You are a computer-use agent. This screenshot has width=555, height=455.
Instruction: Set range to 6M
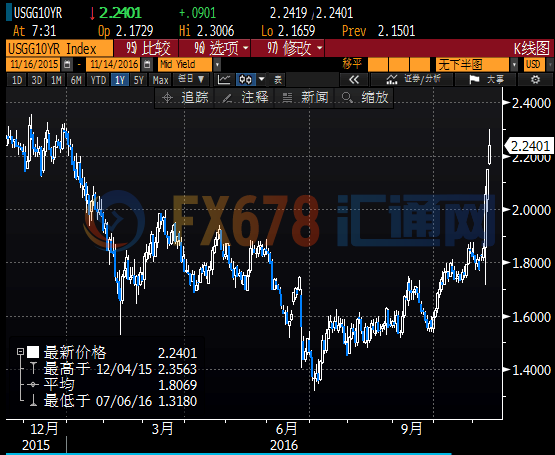point(76,80)
